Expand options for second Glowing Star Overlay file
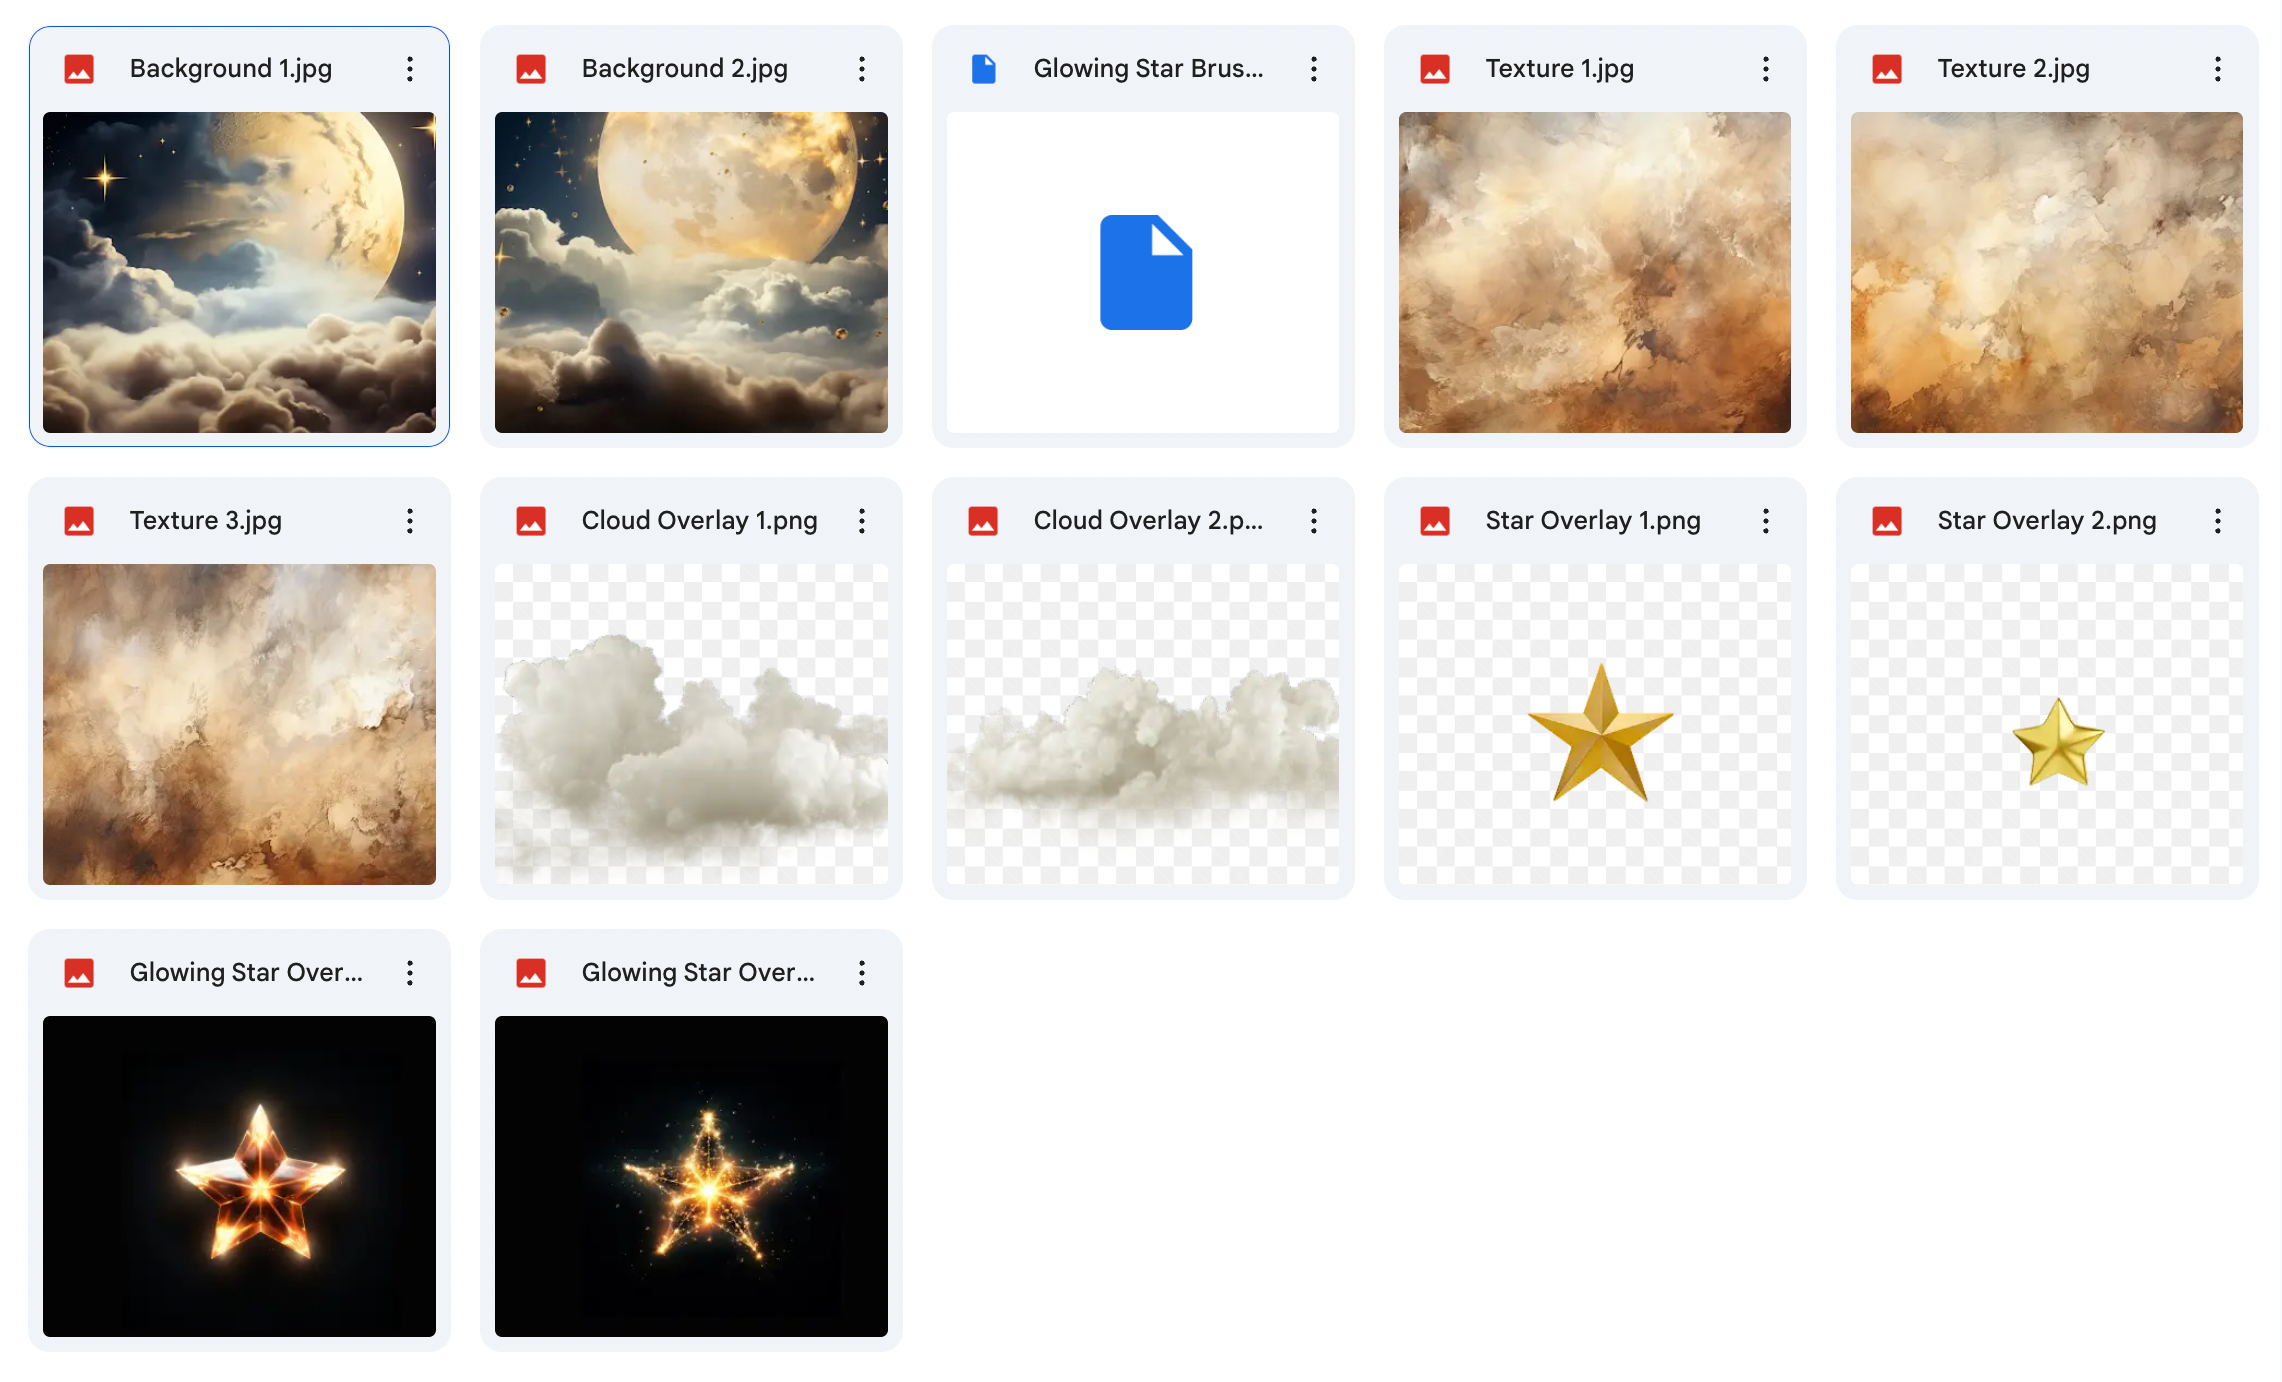 [x=862, y=973]
